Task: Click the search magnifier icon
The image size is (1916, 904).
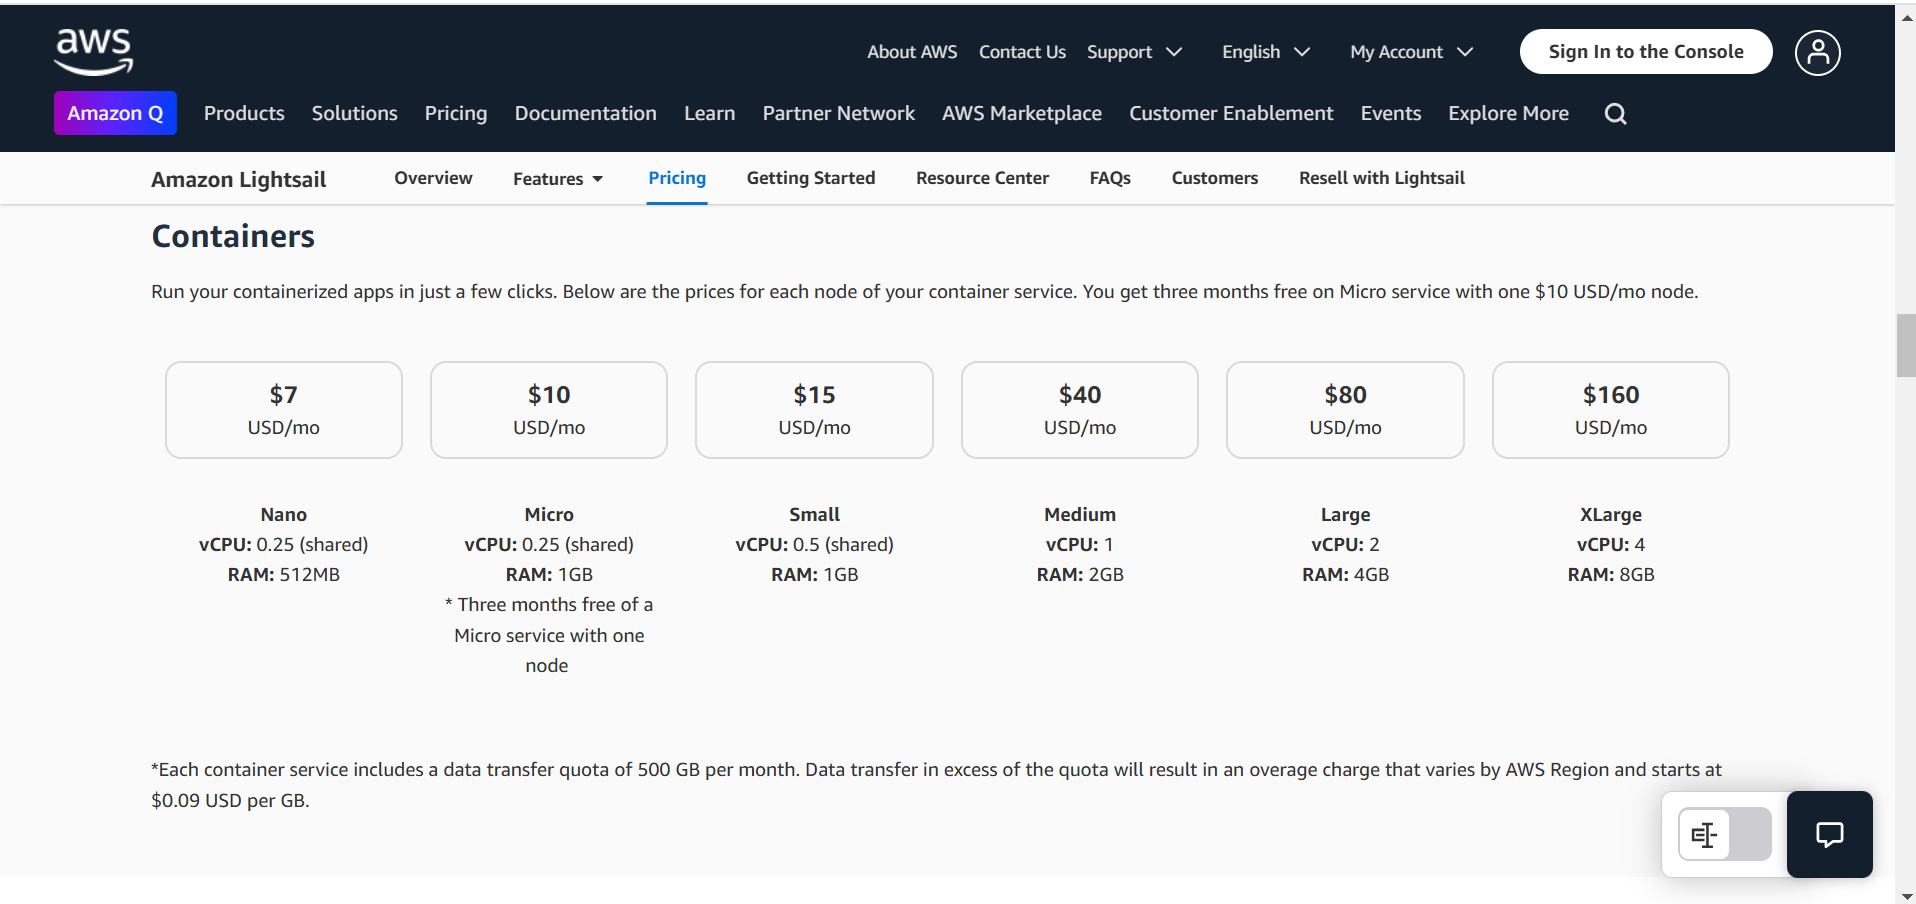Action: (x=1615, y=114)
